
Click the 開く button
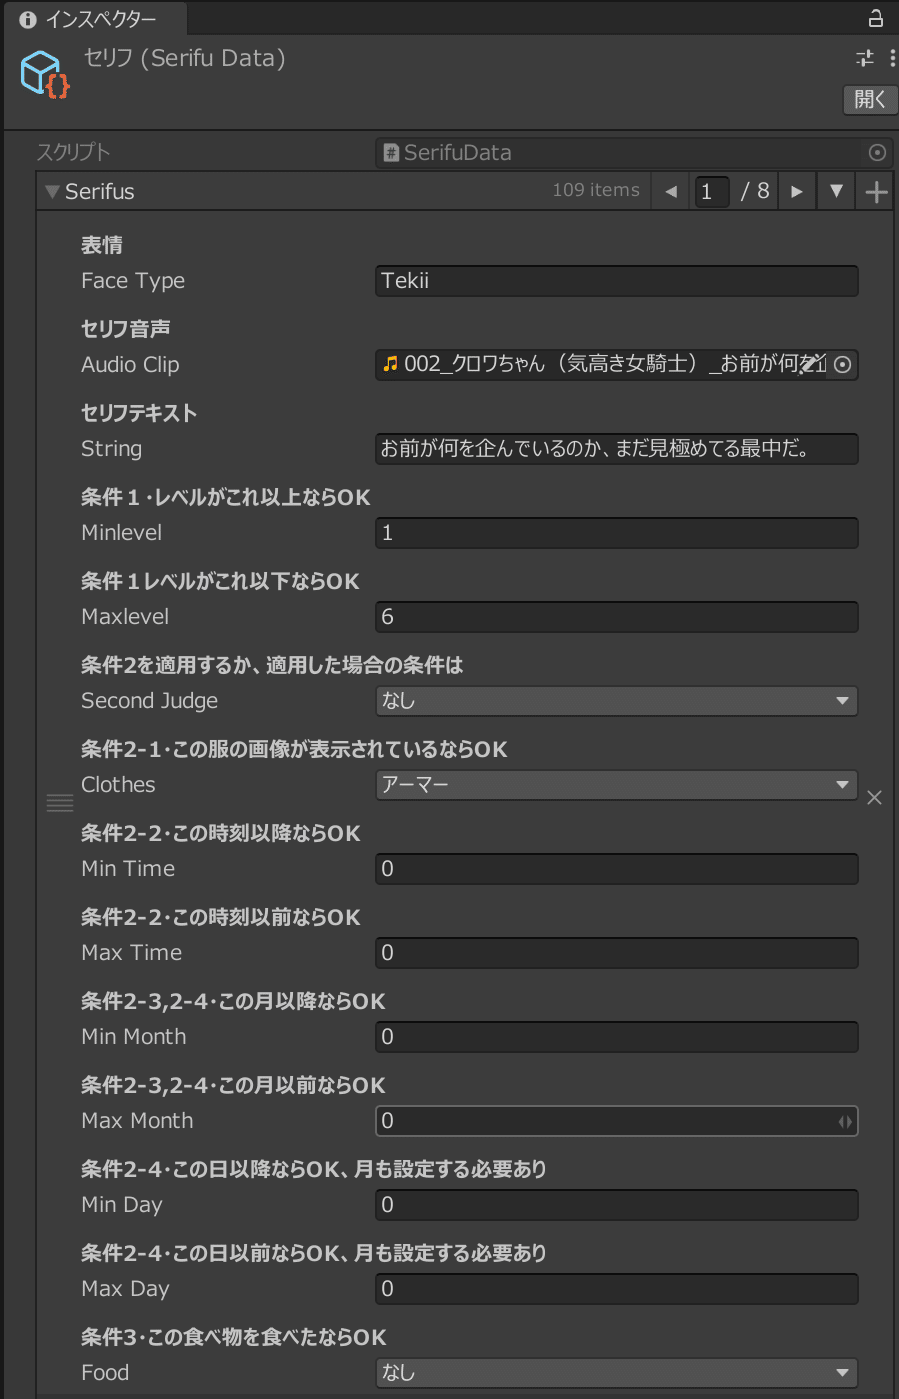(x=870, y=99)
